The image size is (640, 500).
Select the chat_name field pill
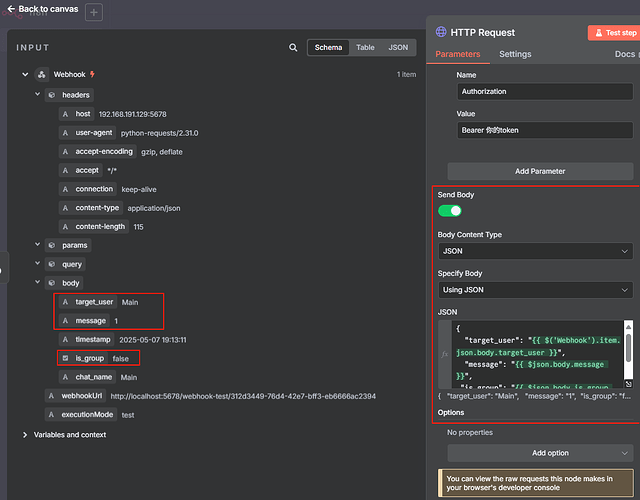tap(87, 377)
